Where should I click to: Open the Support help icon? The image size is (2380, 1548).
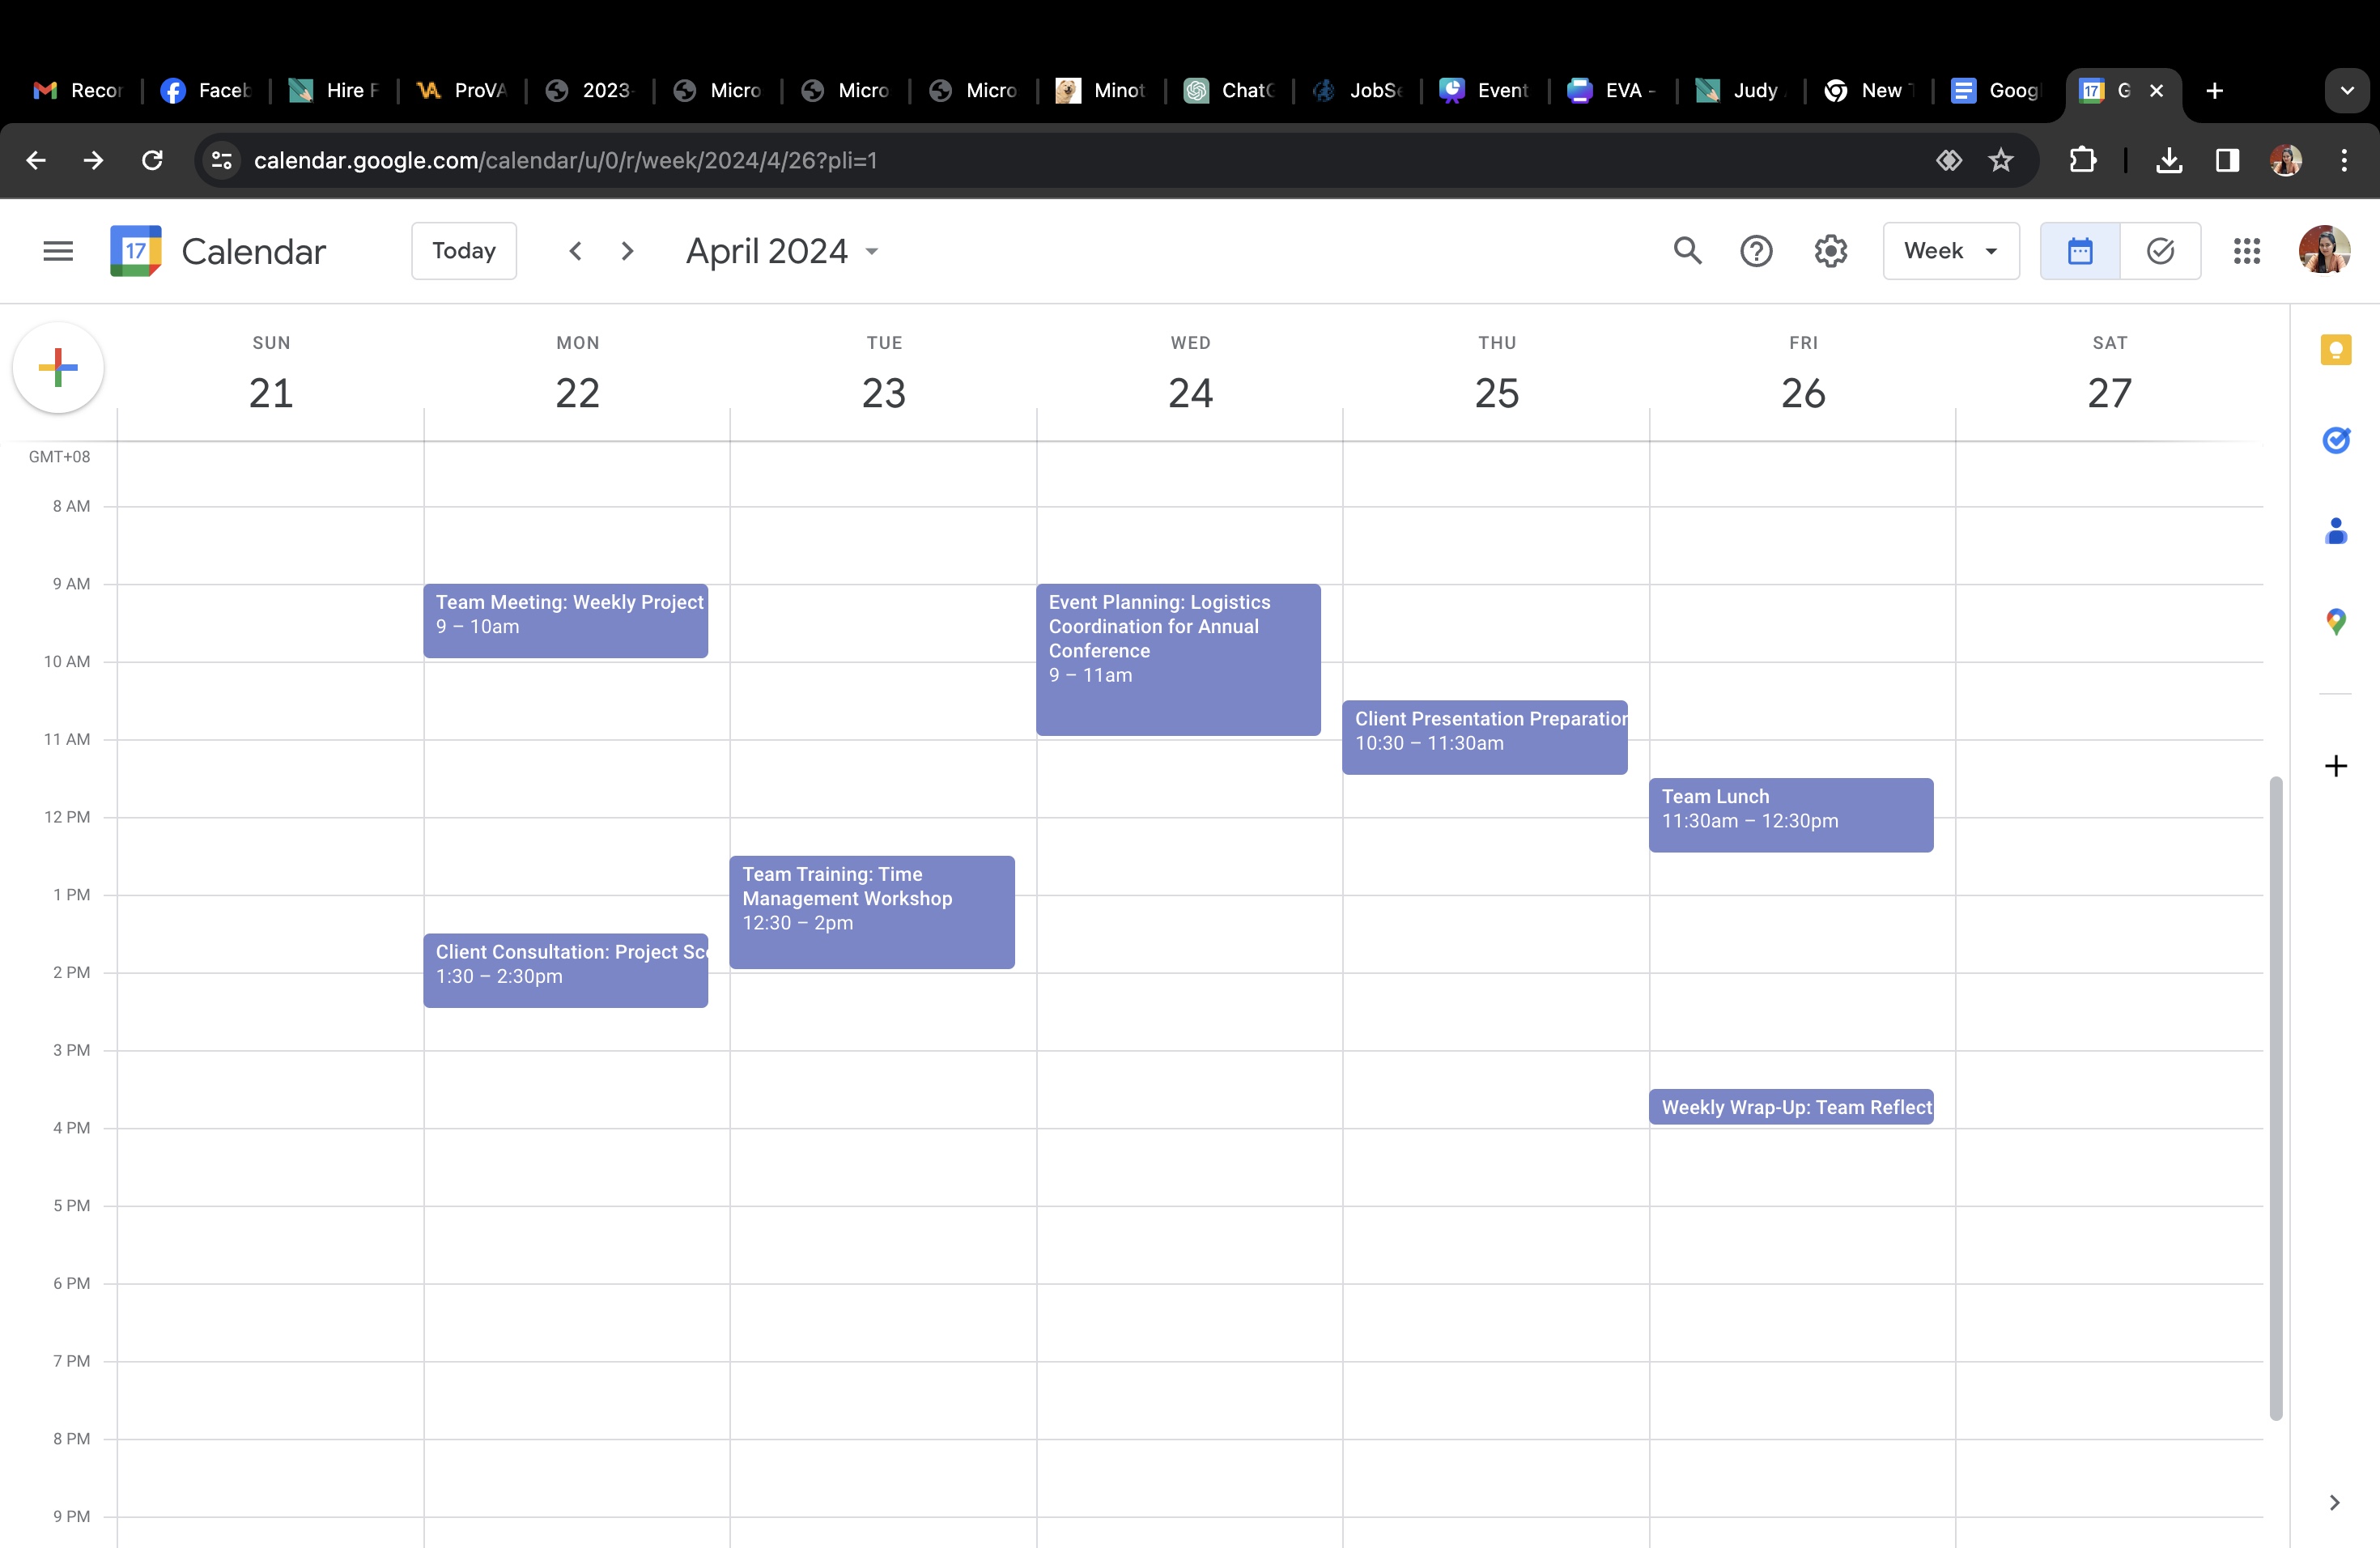(1756, 251)
